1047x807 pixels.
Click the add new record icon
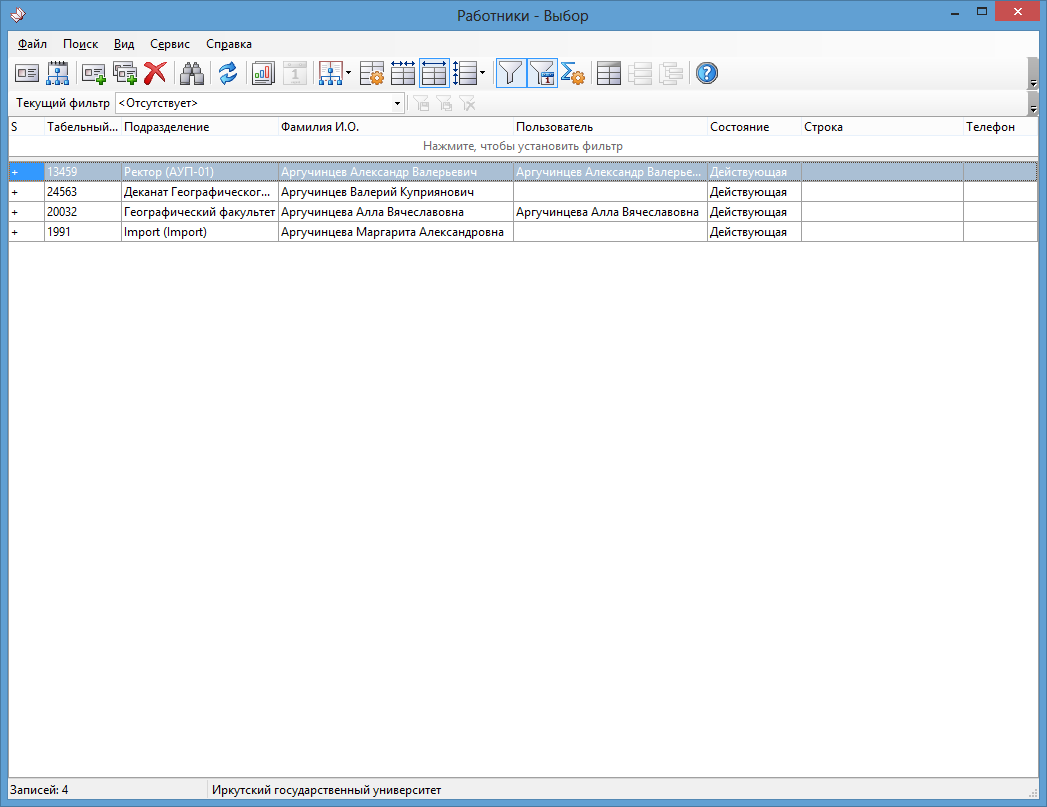click(94, 73)
